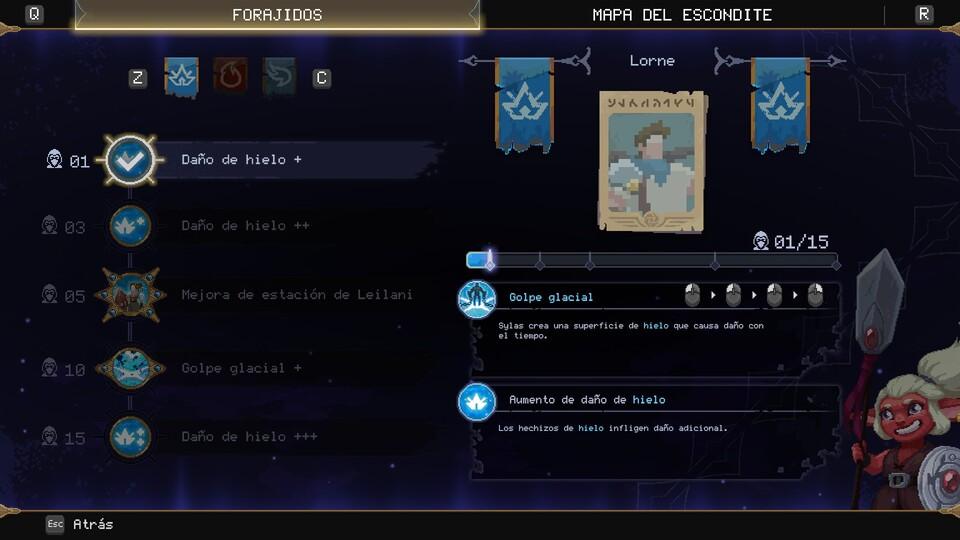Switch to Mapa del Escondite tab
Screen dimensions: 960x540
click(682, 15)
